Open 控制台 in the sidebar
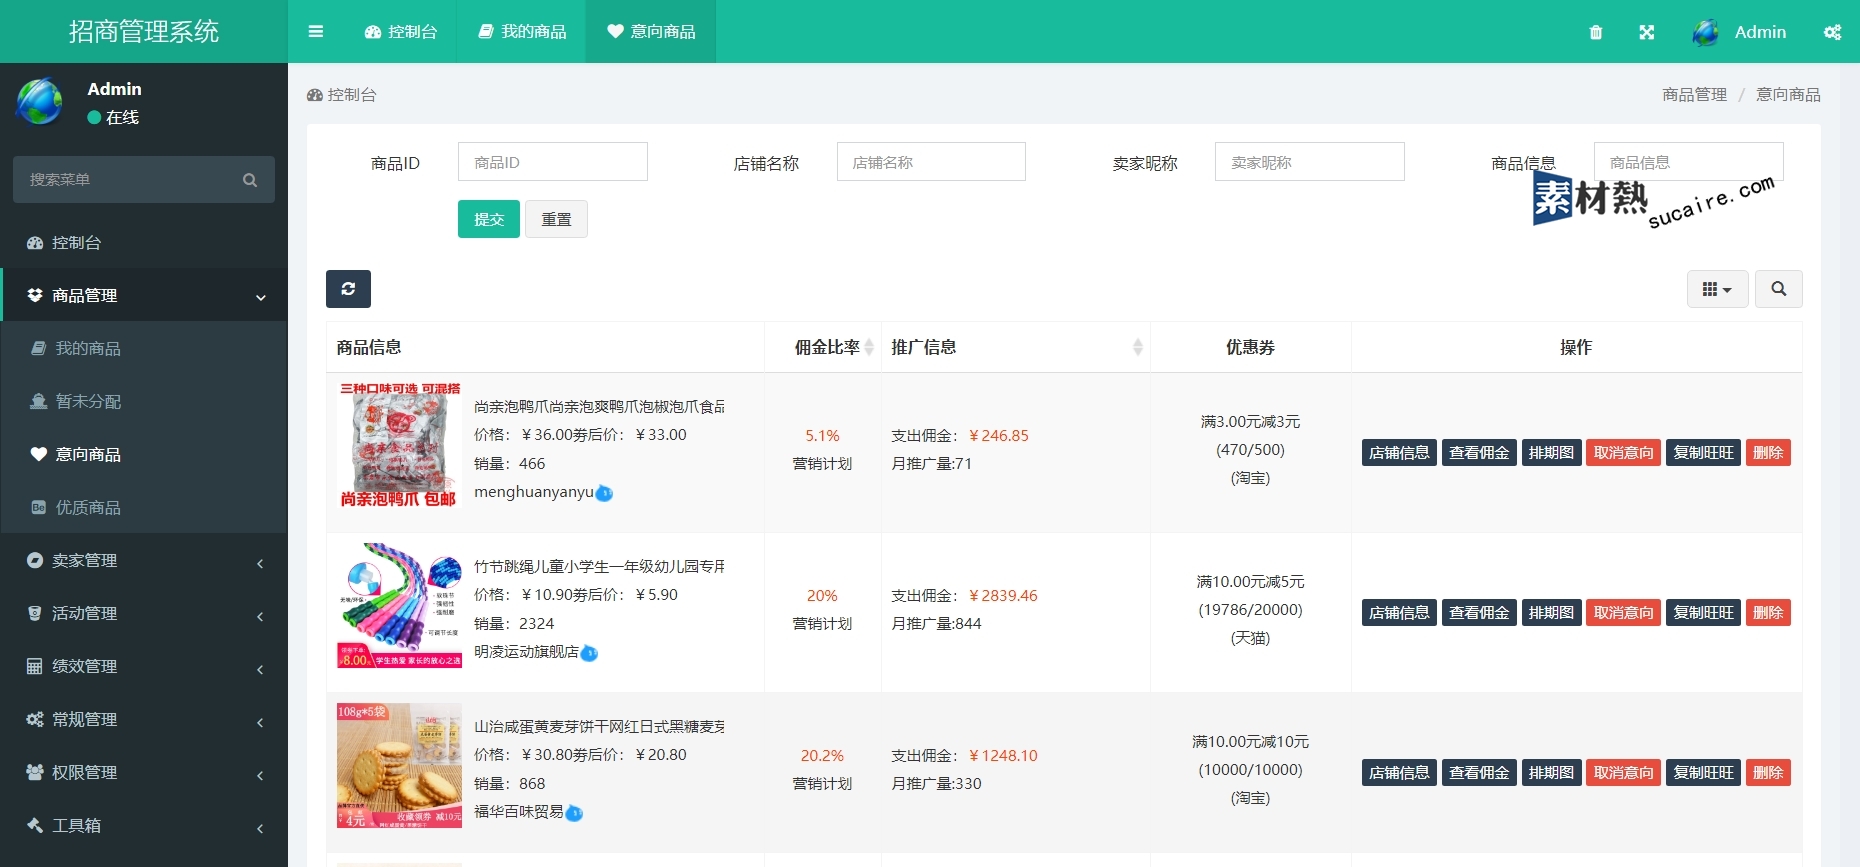 (144, 242)
